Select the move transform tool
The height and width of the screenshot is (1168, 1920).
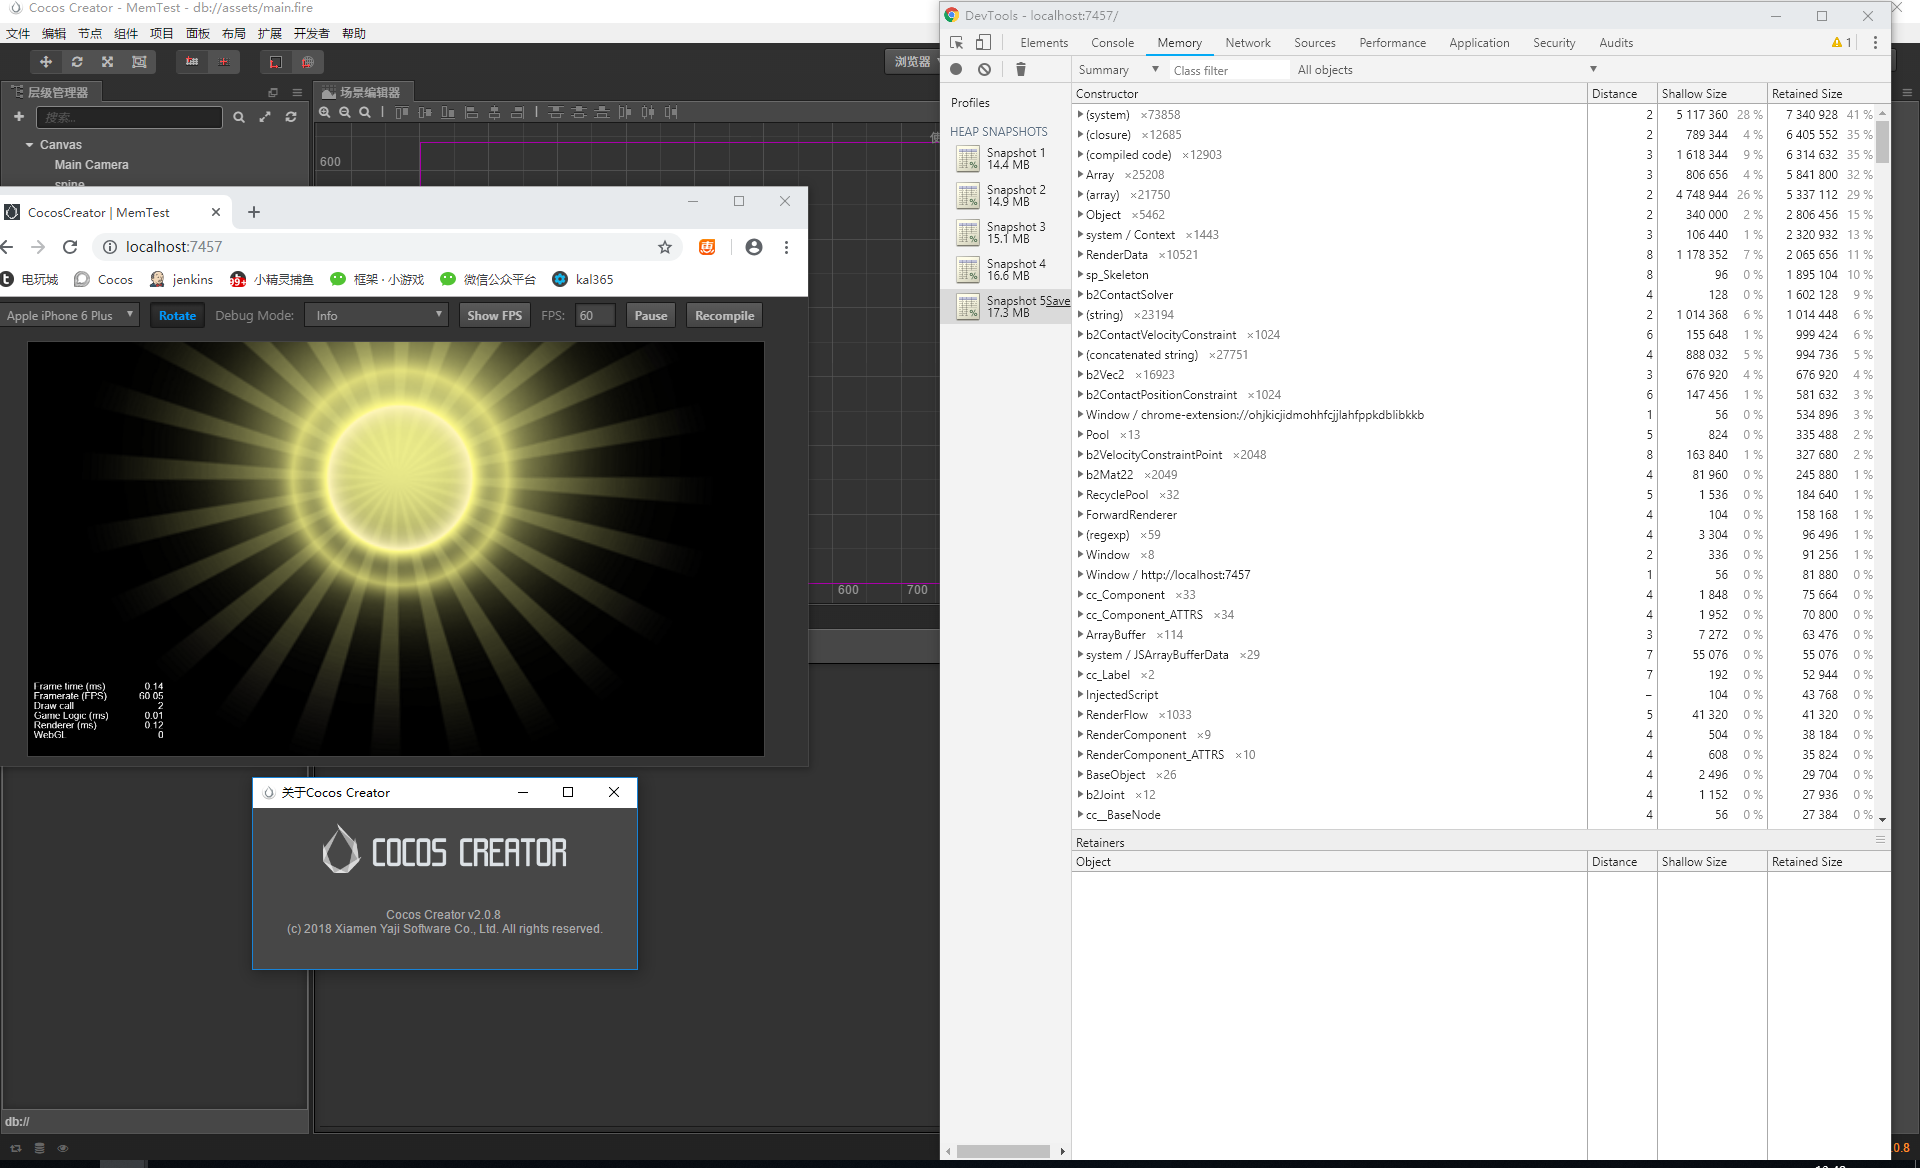(x=46, y=62)
